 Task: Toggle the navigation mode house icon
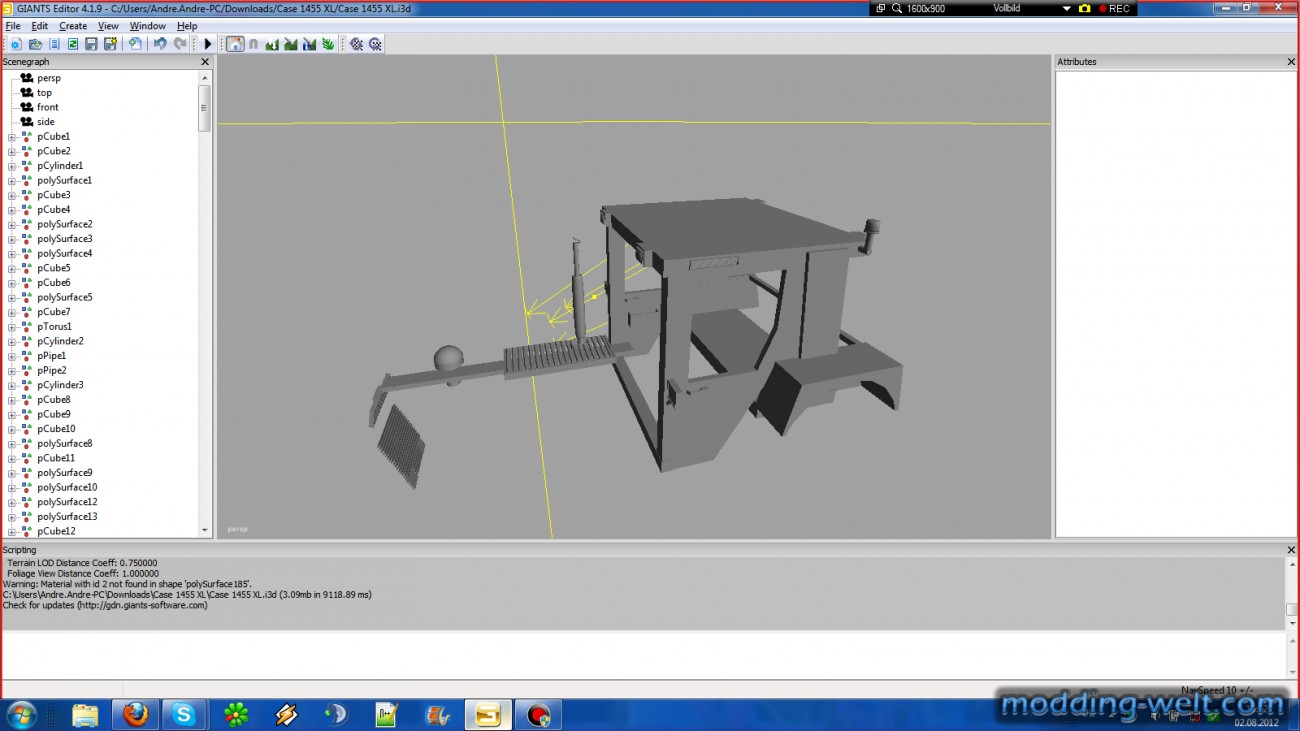[x=235, y=44]
